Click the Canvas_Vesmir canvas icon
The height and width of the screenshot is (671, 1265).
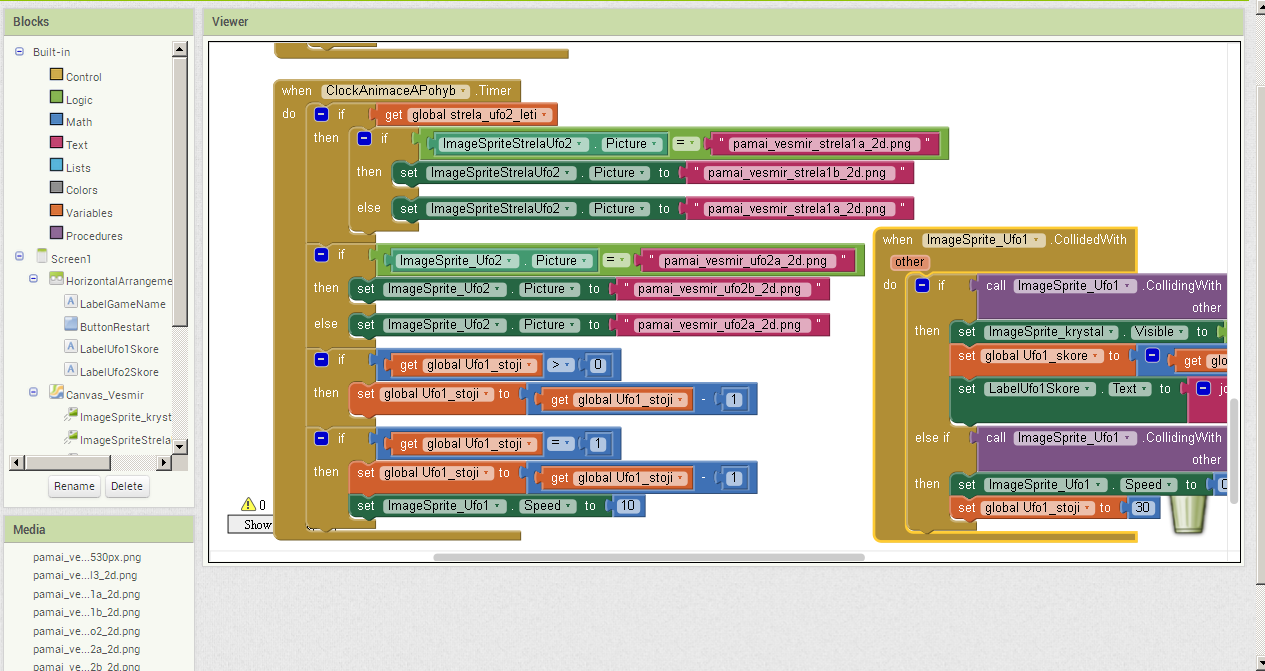pyautogui.click(x=56, y=393)
